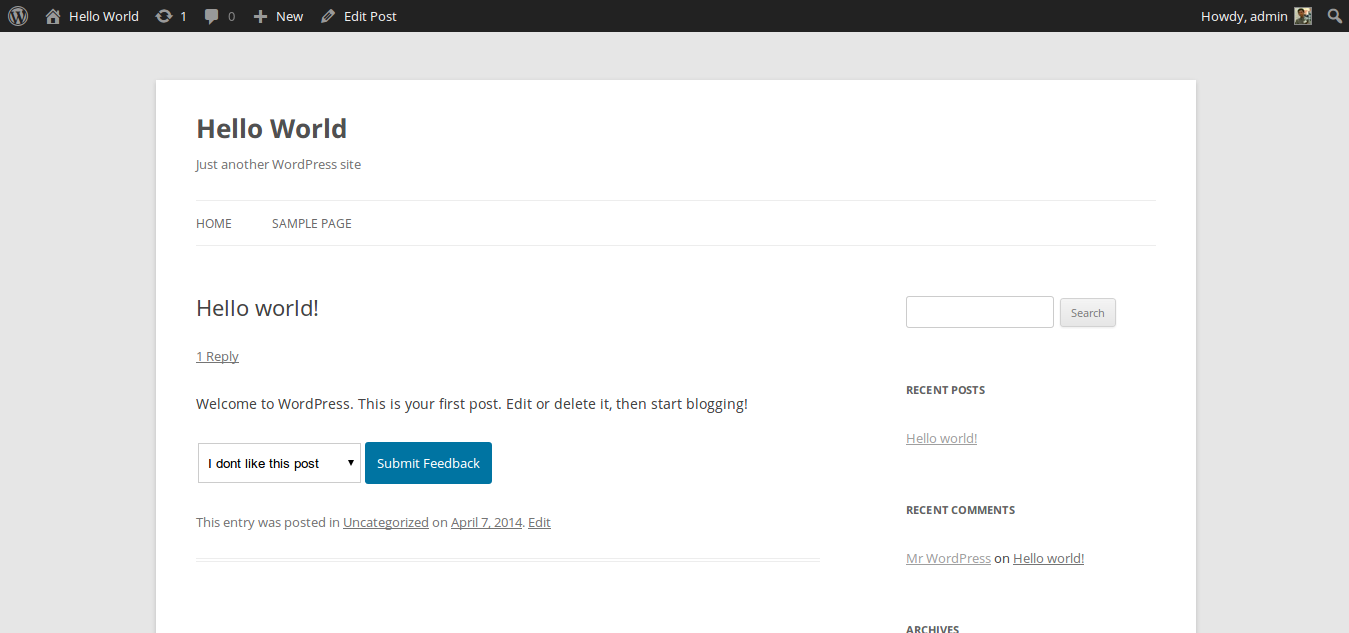
Task: Open the Uncategorized category link
Action: click(386, 522)
